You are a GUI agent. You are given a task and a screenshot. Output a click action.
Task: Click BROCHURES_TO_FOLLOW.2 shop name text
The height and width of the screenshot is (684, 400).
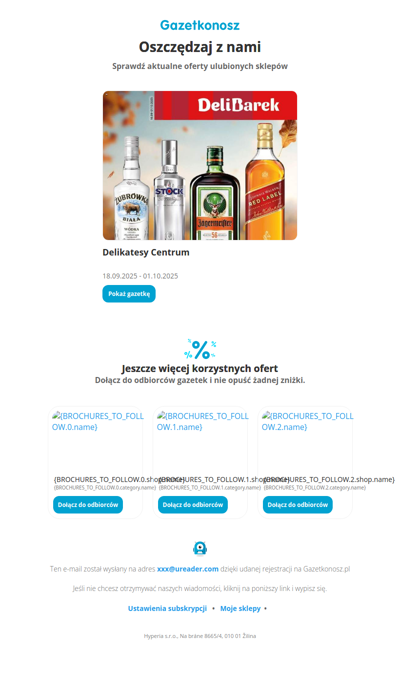(x=329, y=479)
